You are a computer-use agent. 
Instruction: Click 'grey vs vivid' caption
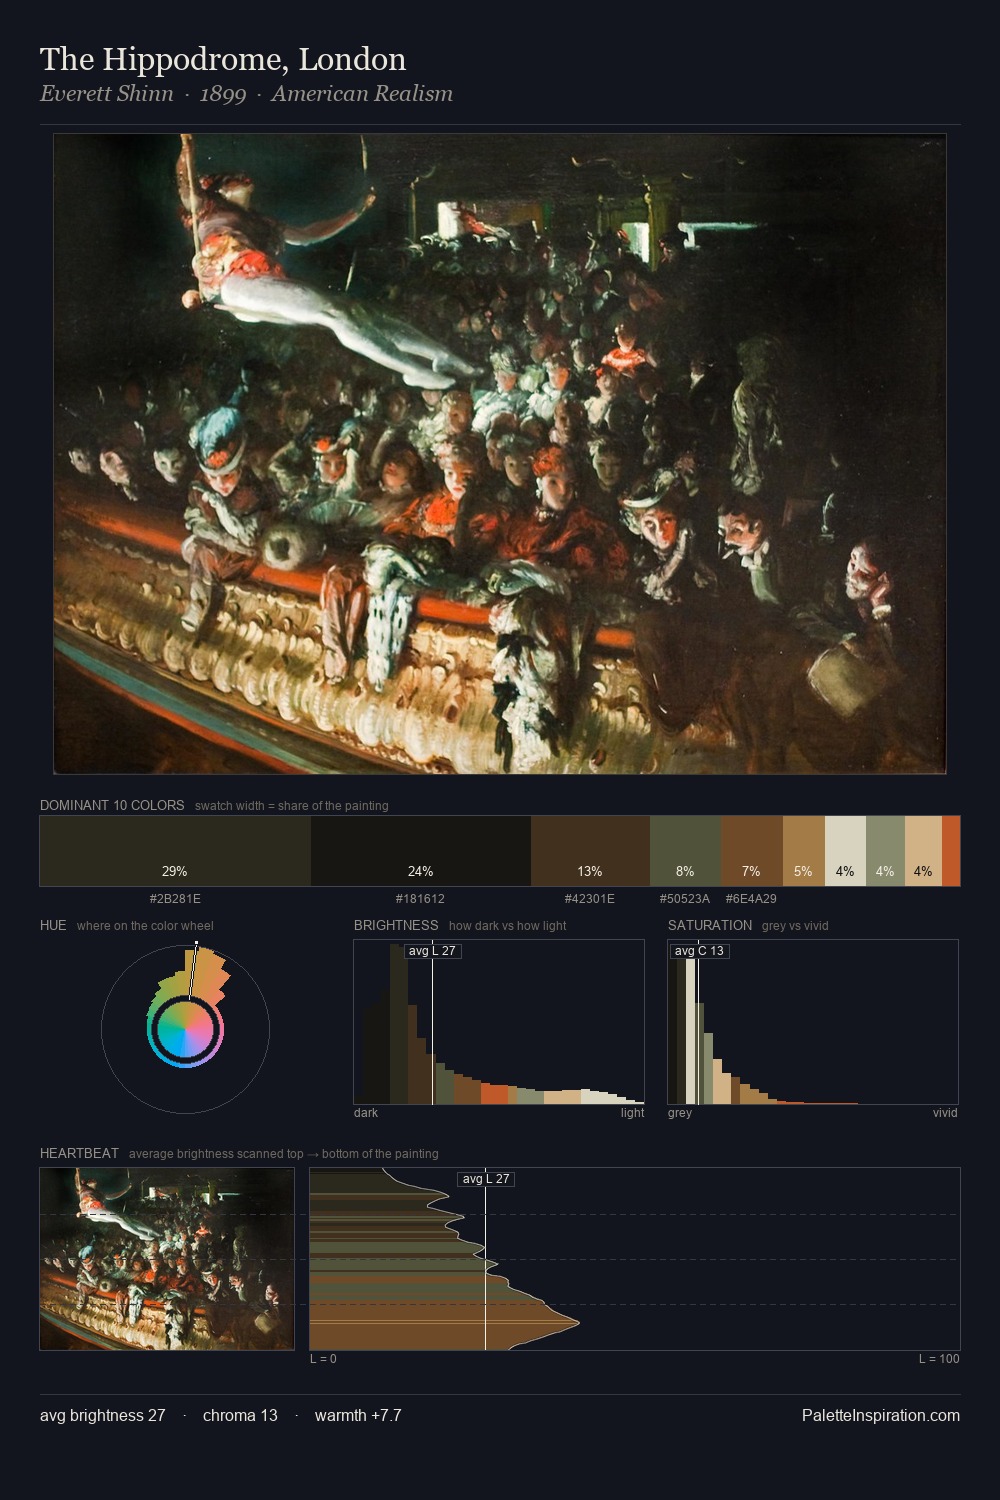795,926
